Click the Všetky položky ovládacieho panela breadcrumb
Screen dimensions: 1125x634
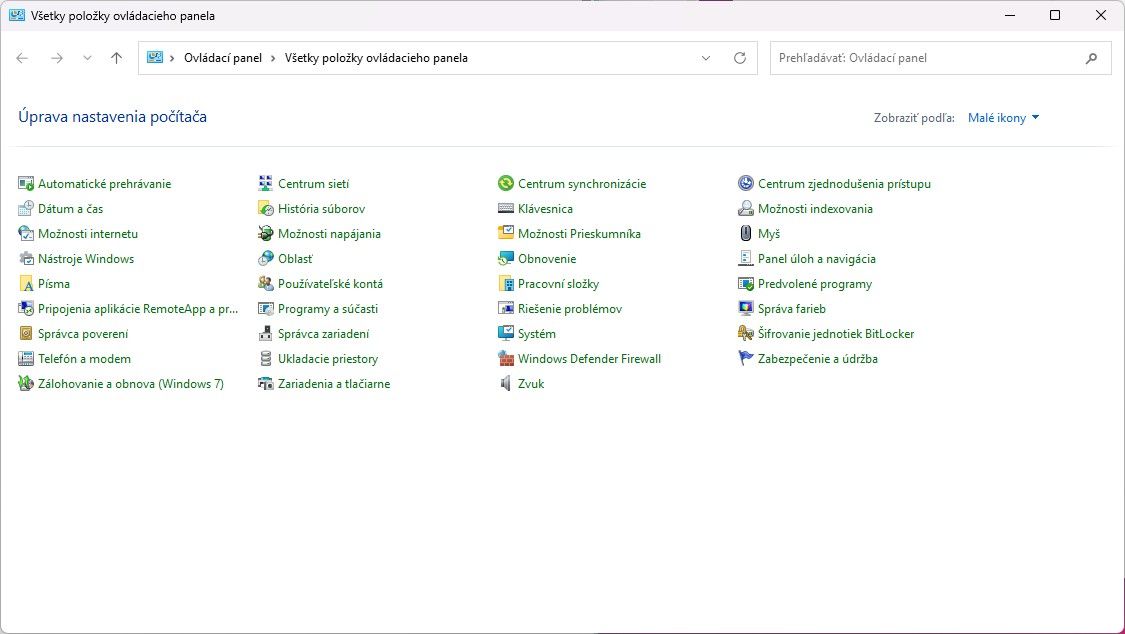376,58
